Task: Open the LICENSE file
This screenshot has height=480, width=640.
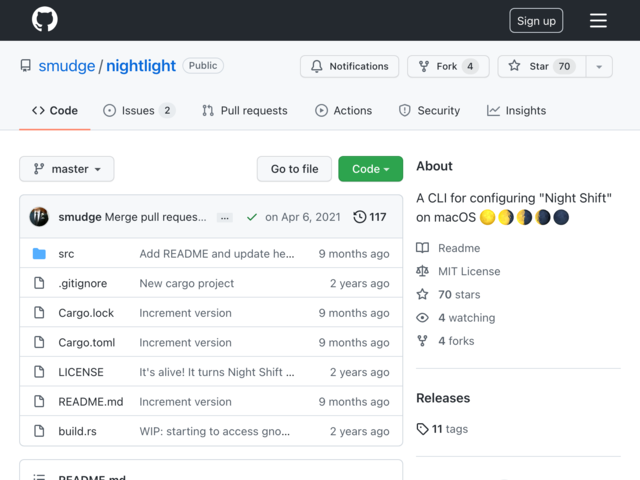Action: (x=81, y=372)
